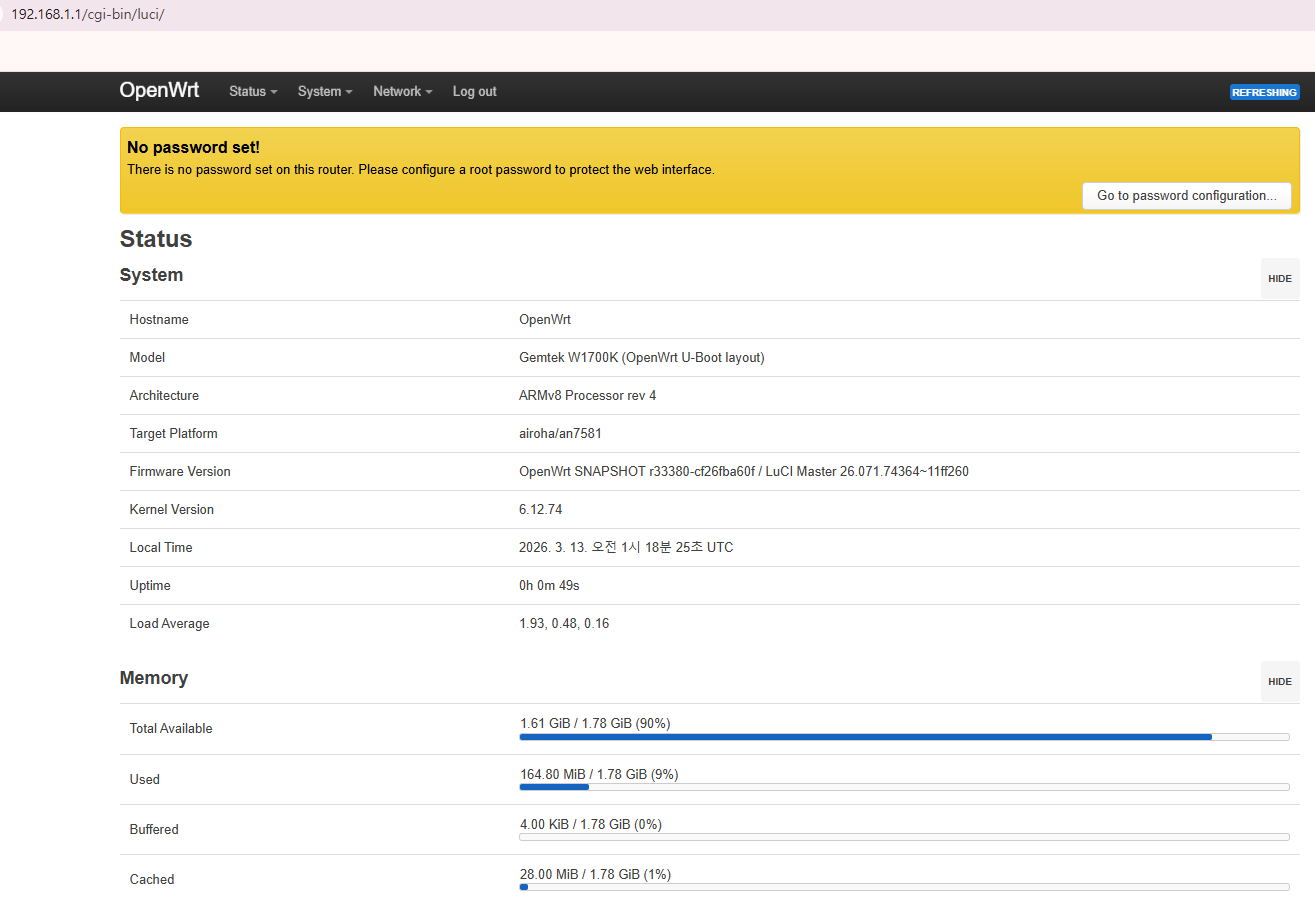The height and width of the screenshot is (914, 1315).
Task: Select the airoha/an7581 target platform value
Action: pos(560,434)
